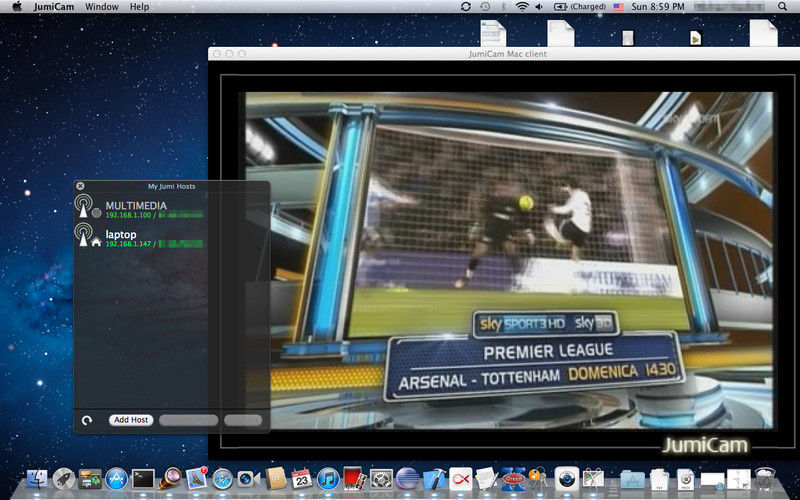Open the Wi-Fi menu bar icon

pos(522,7)
